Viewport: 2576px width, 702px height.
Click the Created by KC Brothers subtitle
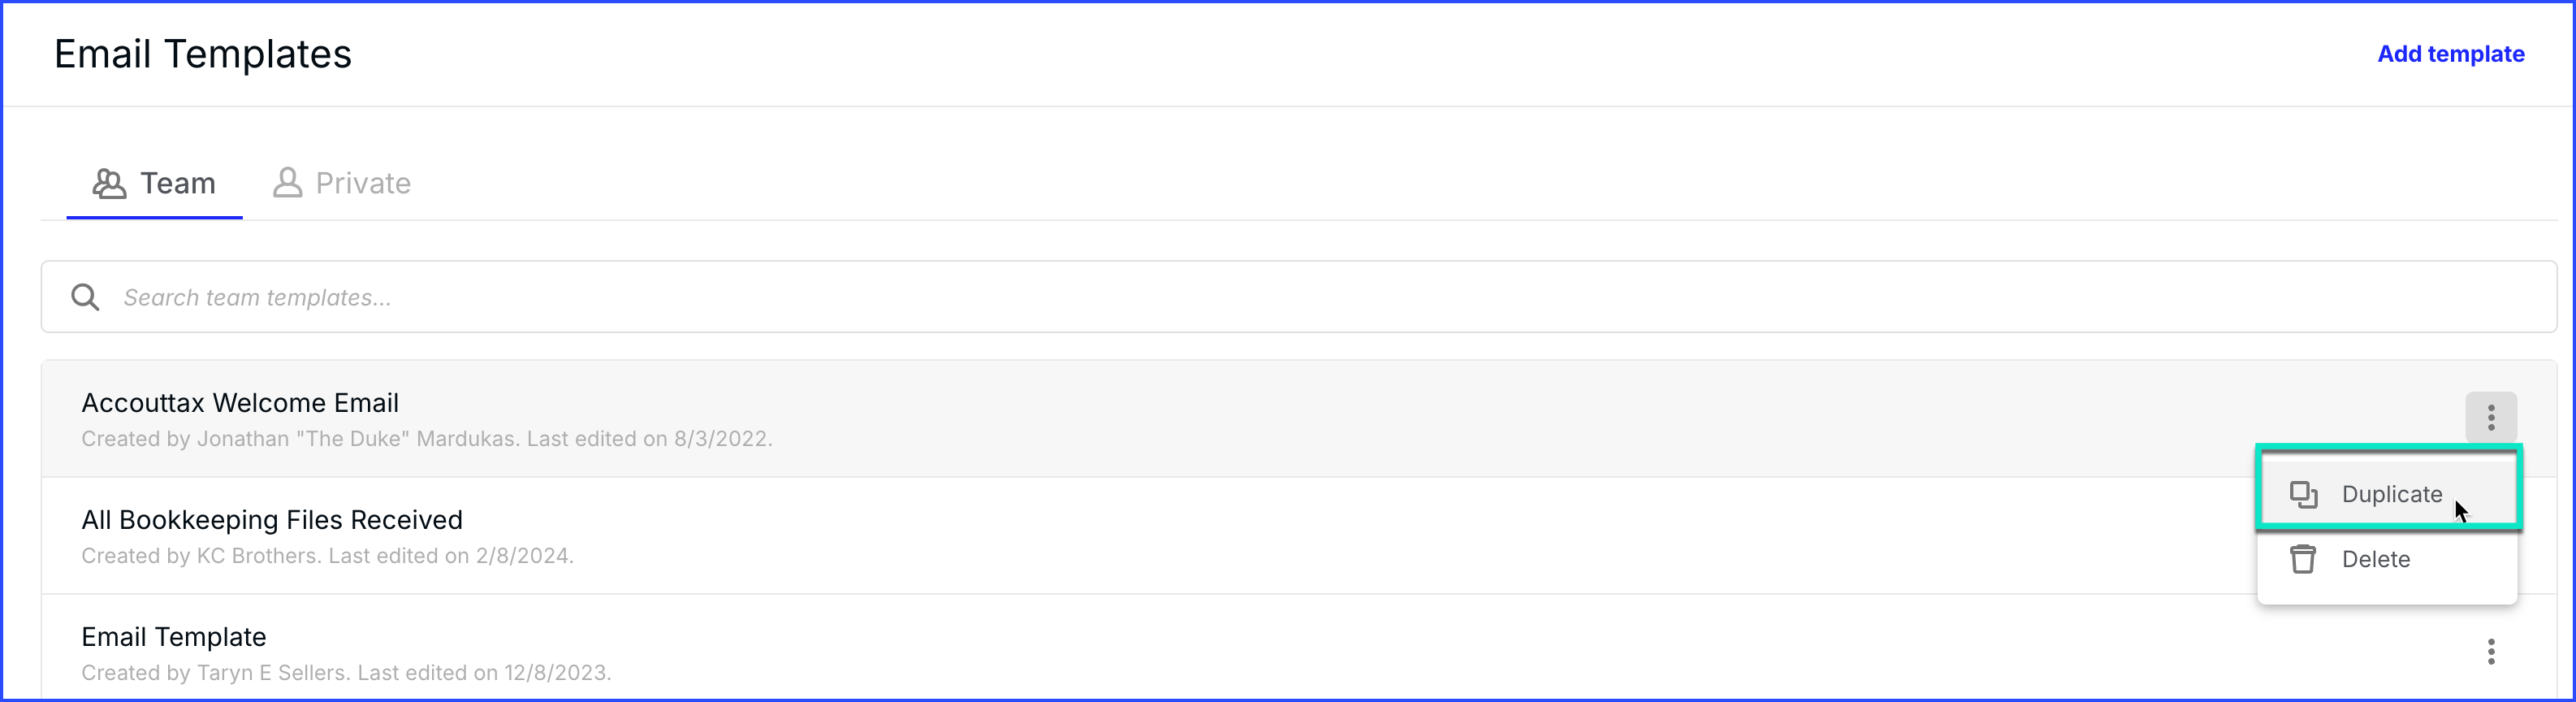point(327,556)
